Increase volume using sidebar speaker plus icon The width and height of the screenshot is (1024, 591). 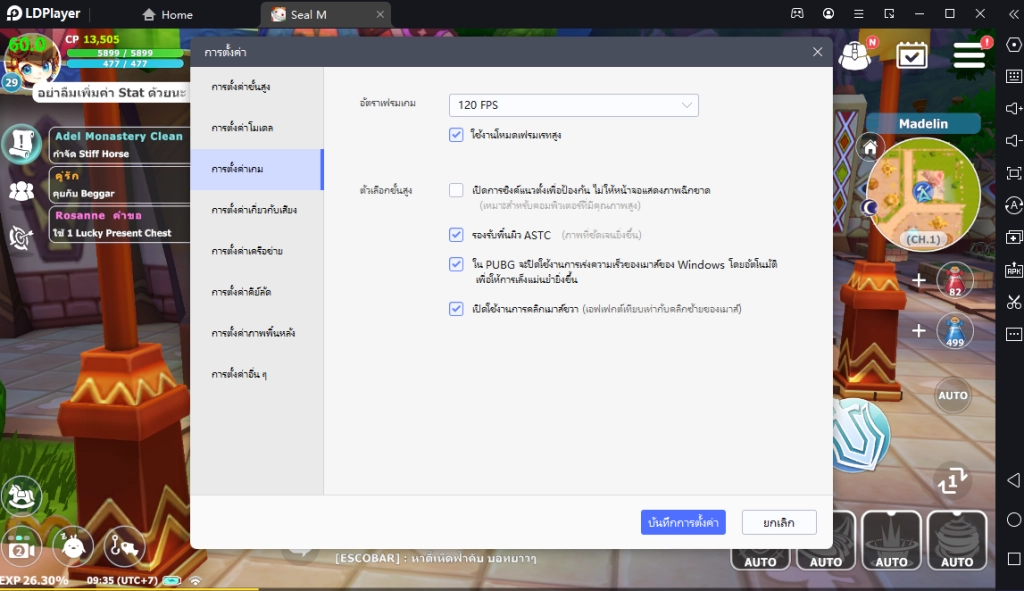1014,108
